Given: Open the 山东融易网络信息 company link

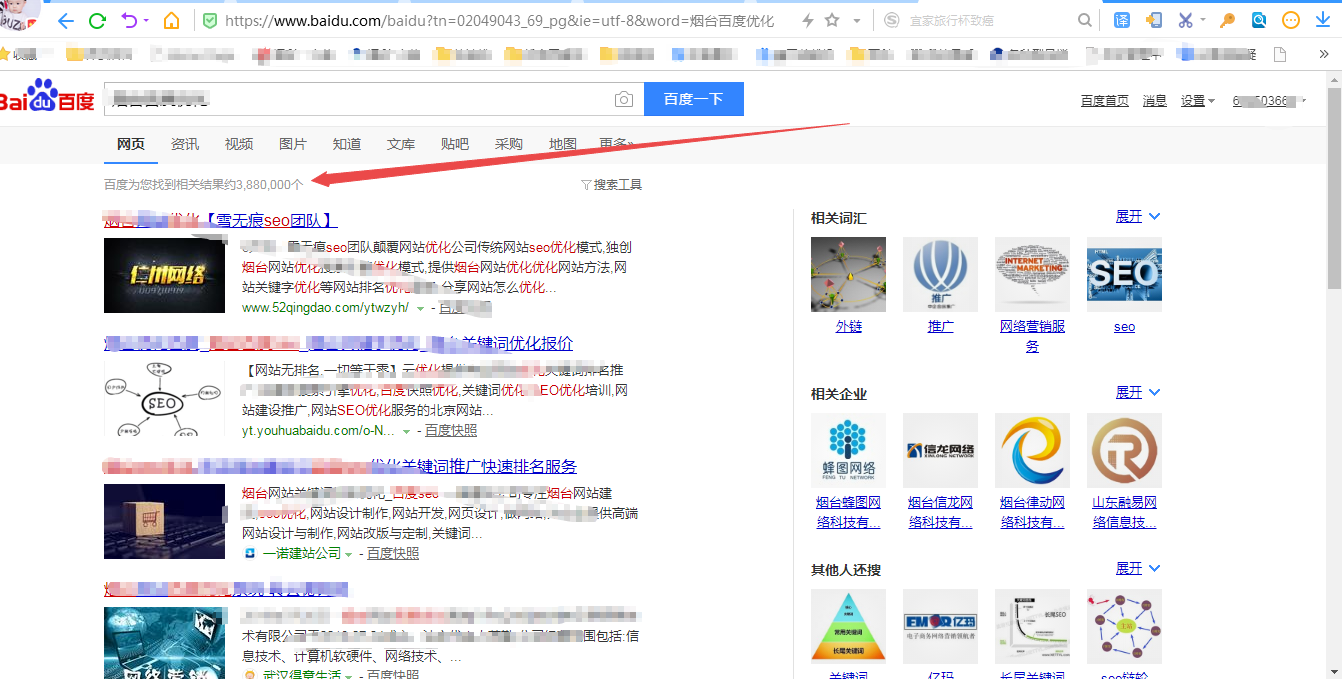Looking at the screenshot, I should (x=1124, y=512).
